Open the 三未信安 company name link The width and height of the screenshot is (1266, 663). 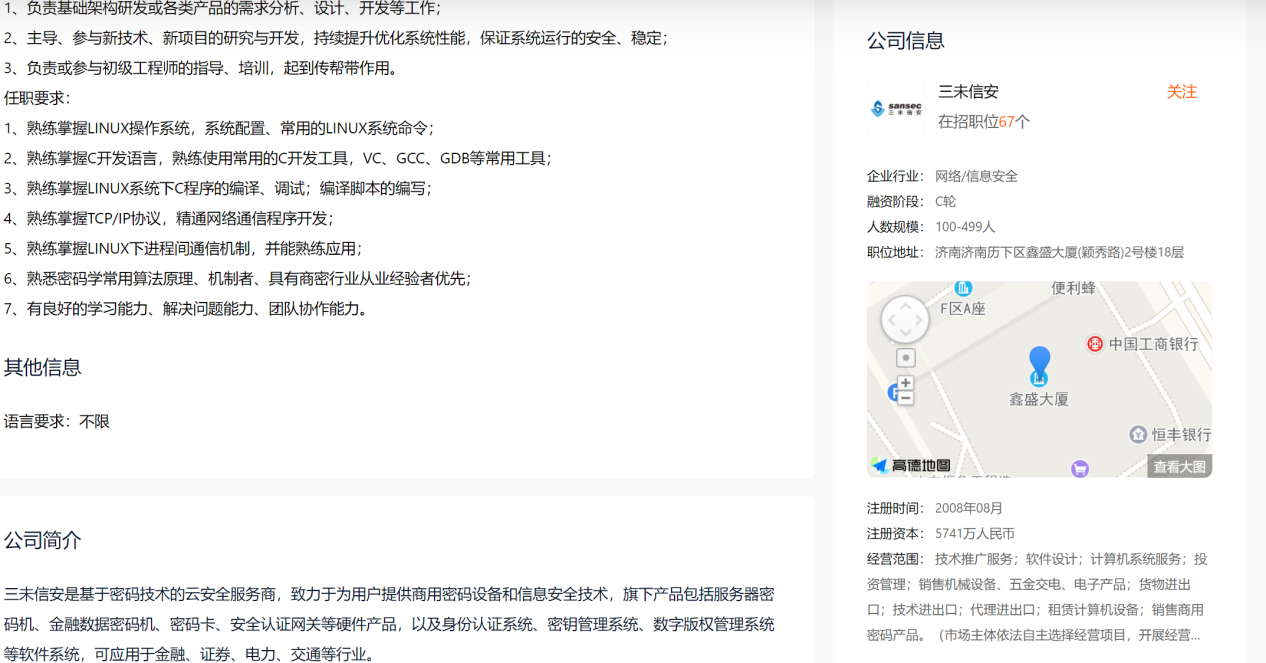pos(968,92)
